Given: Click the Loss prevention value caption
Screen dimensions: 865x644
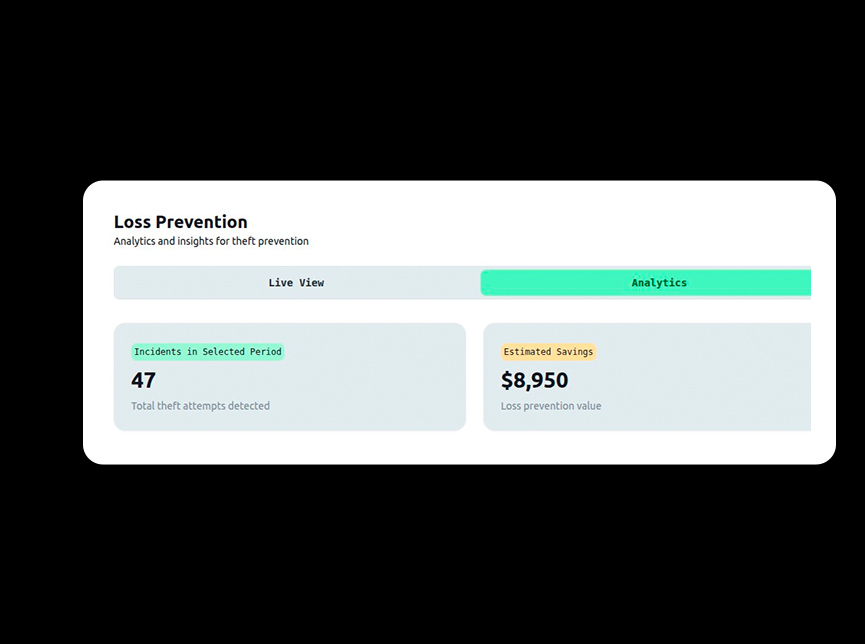Looking at the screenshot, I should (551, 406).
